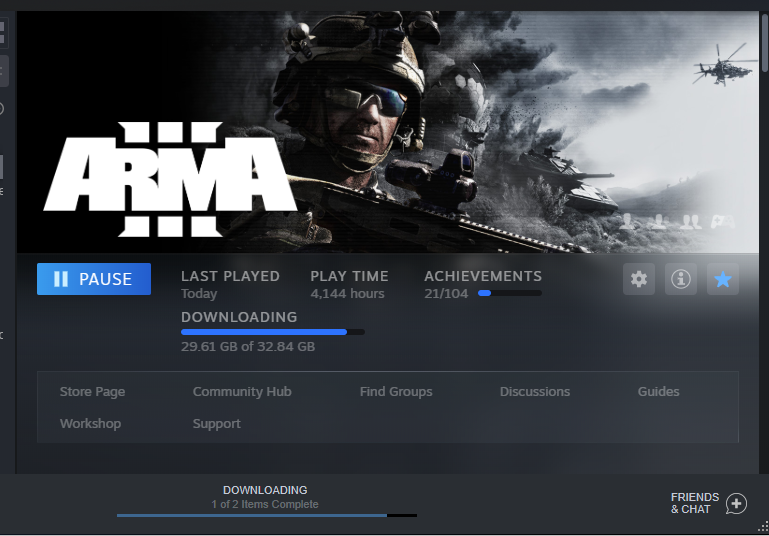This screenshot has width=769, height=536.
Task: Open the Guides link
Action: click(658, 392)
